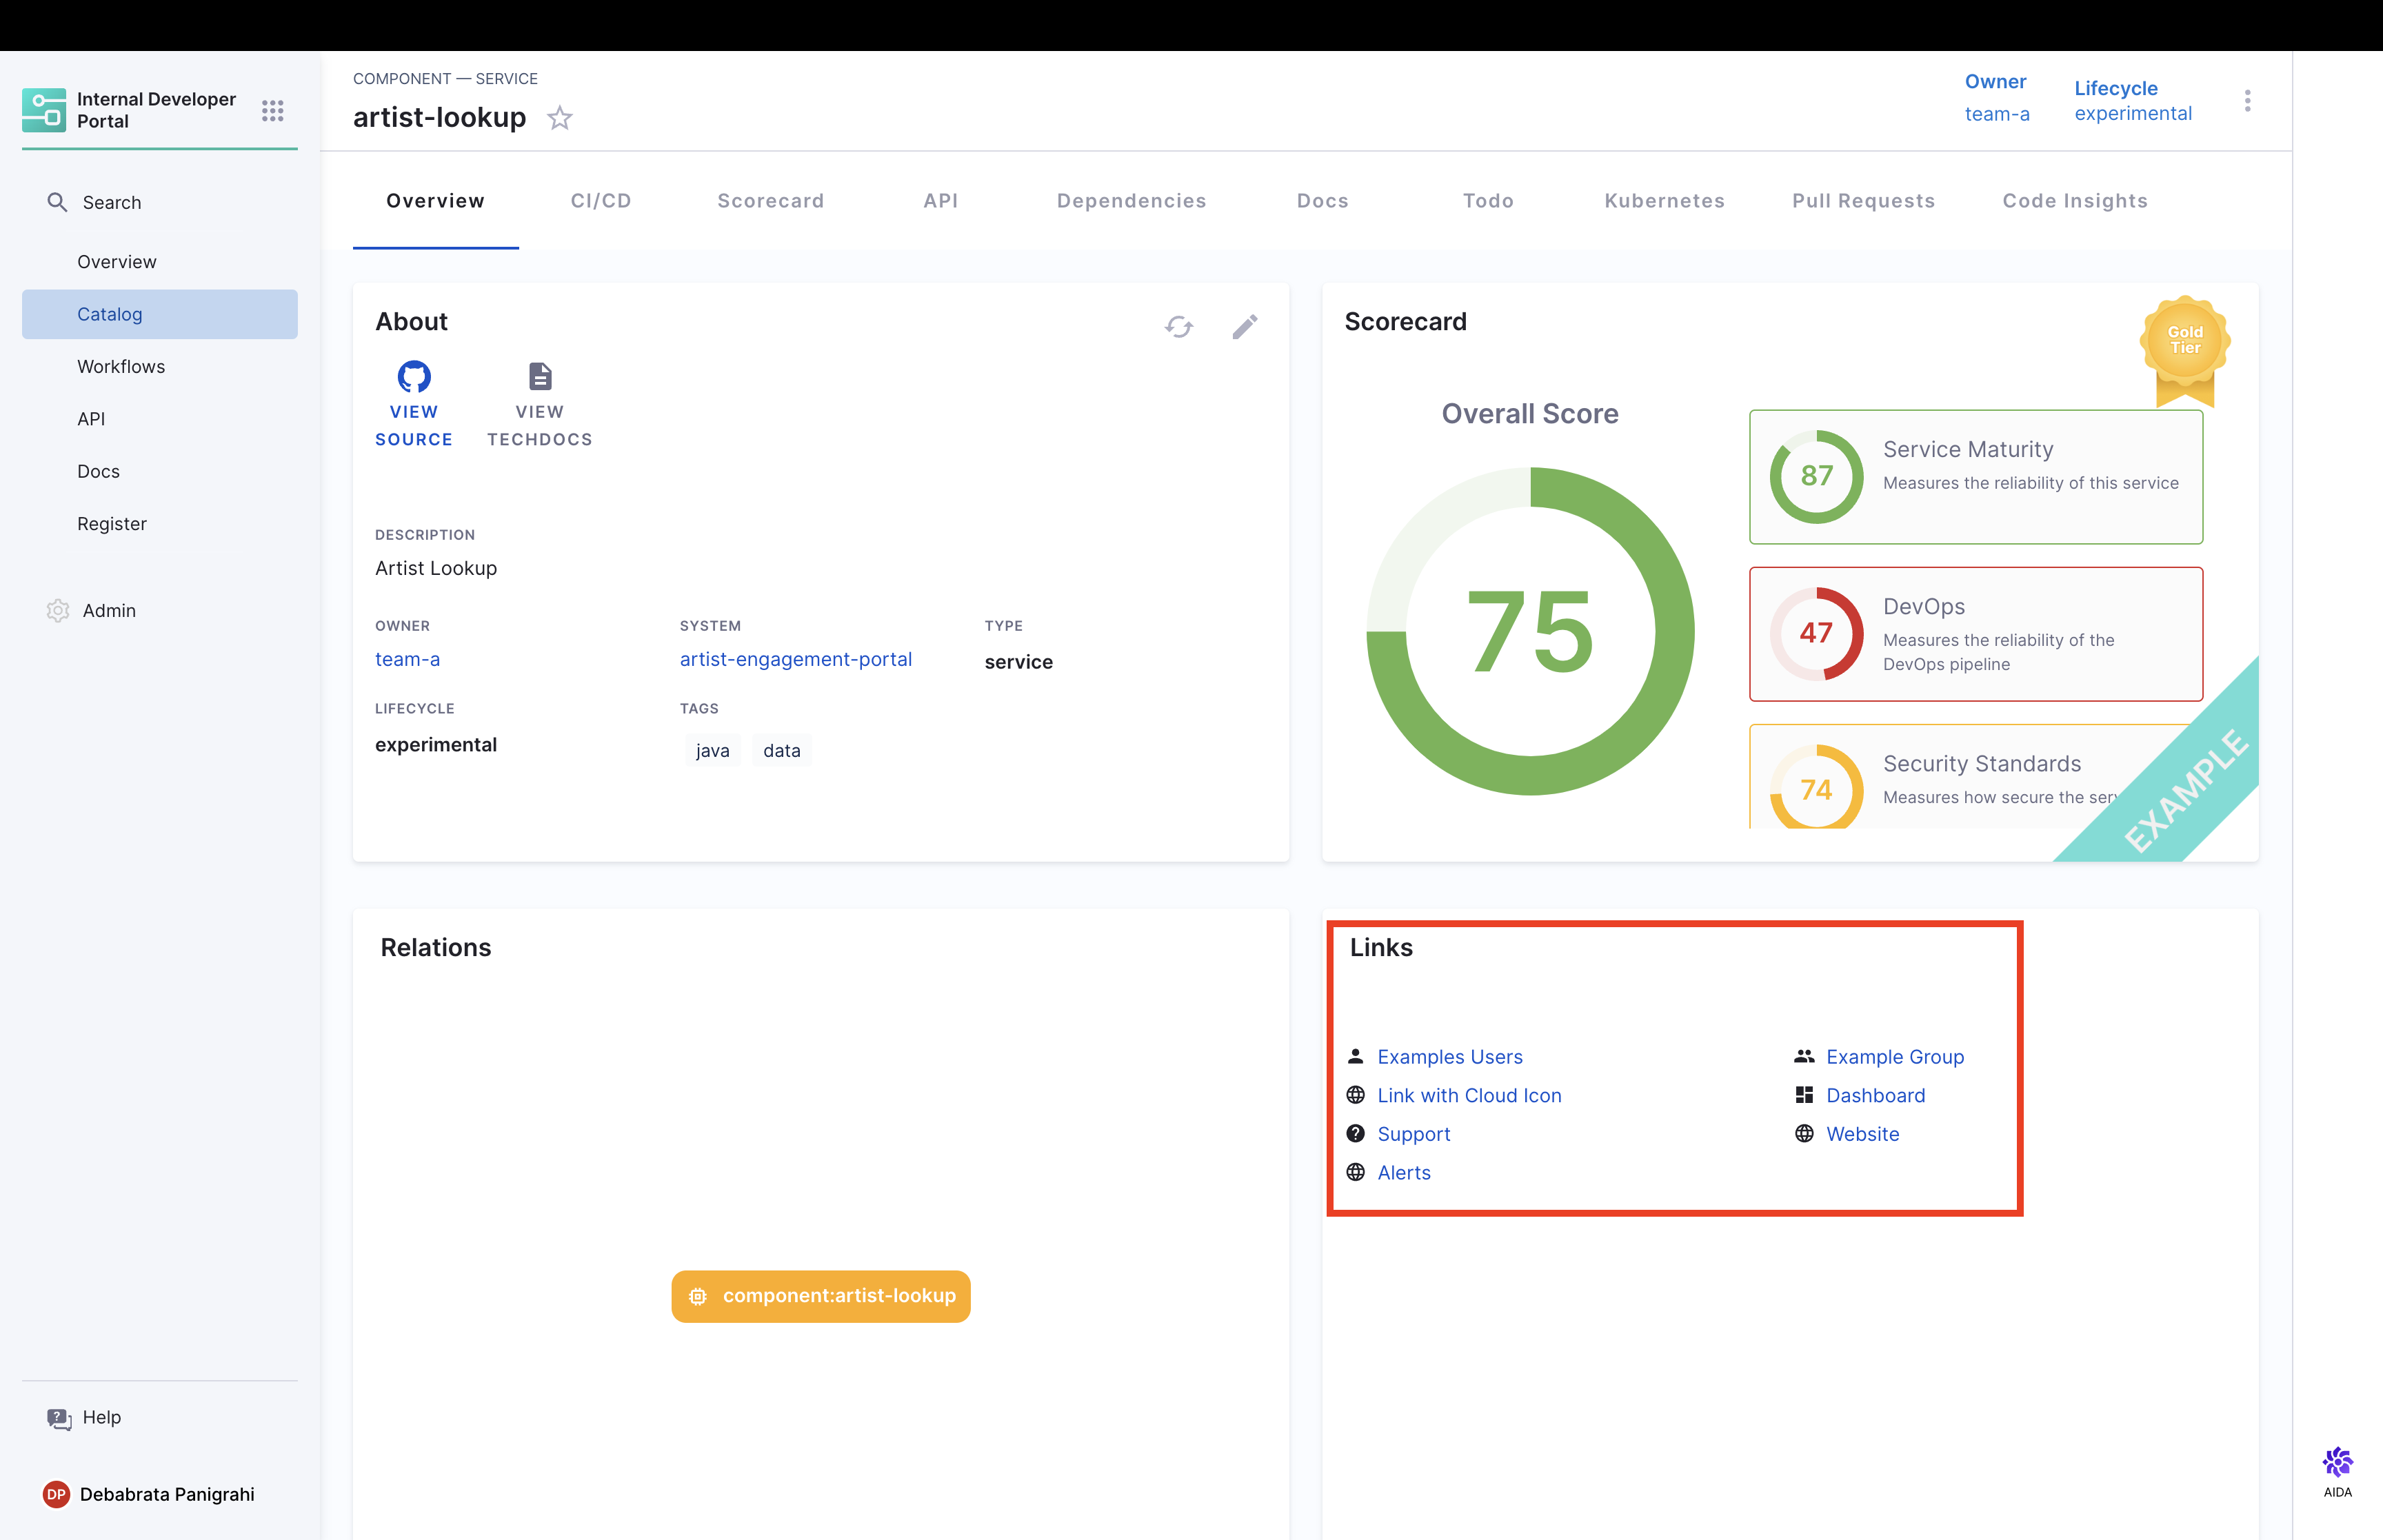Click the pencil edit metadata icon

coord(1245,327)
